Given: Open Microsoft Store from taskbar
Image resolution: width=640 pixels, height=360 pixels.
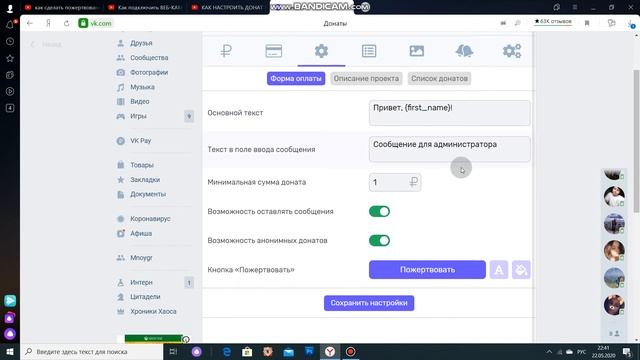Looking at the screenshot, I should (247, 351).
